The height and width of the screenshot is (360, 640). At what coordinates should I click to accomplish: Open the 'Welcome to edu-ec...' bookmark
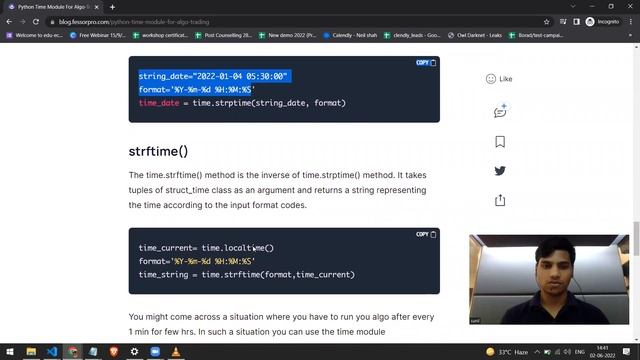coord(35,36)
